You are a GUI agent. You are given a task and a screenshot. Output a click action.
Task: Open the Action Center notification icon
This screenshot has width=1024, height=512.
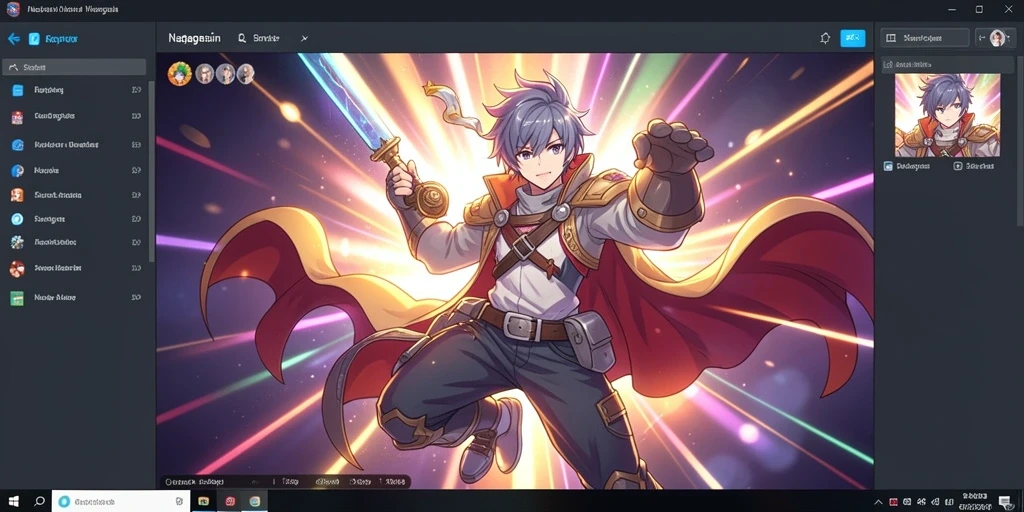tap(1006, 502)
